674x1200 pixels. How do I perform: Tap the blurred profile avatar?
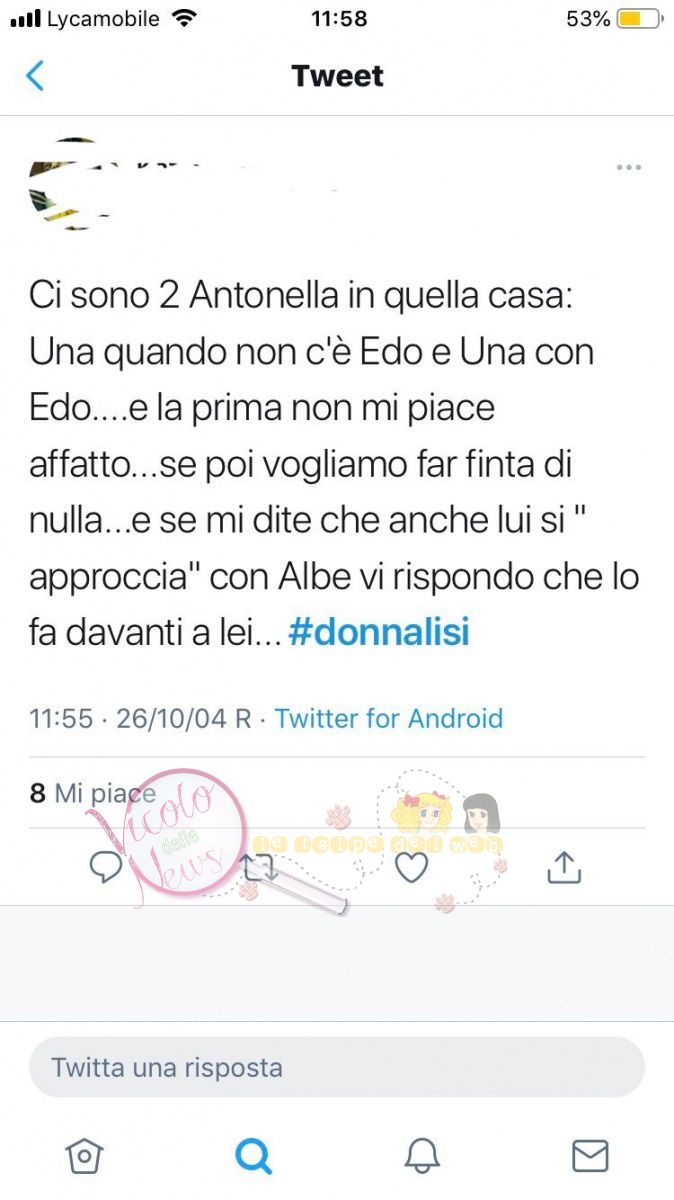(x=65, y=182)
